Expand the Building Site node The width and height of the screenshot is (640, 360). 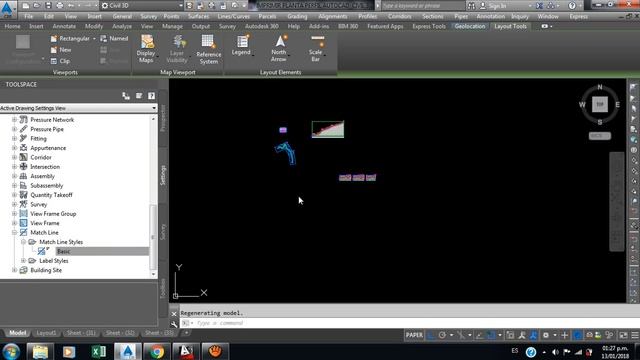(x=14, y=270)
